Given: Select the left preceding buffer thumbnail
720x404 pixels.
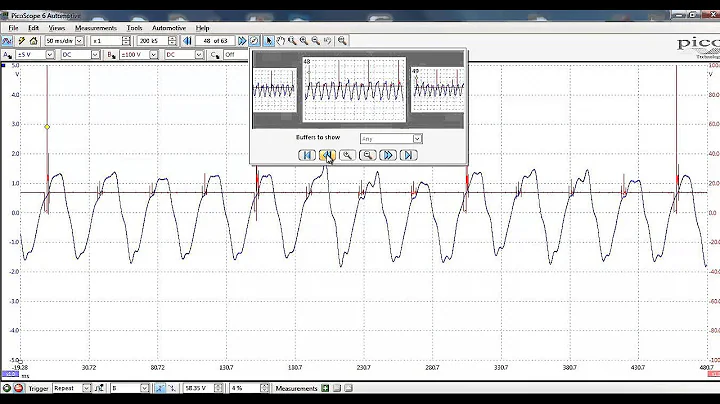Looking at the screenshot, I should tap(275, 90).
